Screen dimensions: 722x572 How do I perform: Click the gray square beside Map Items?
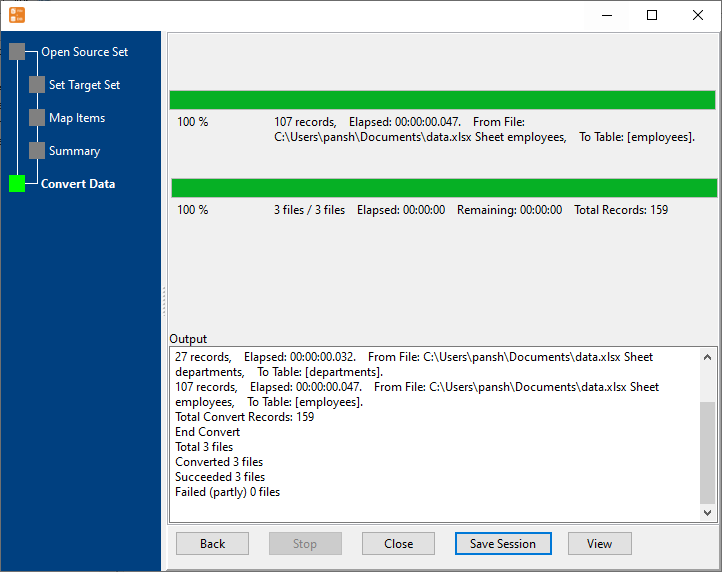[37, 118]
